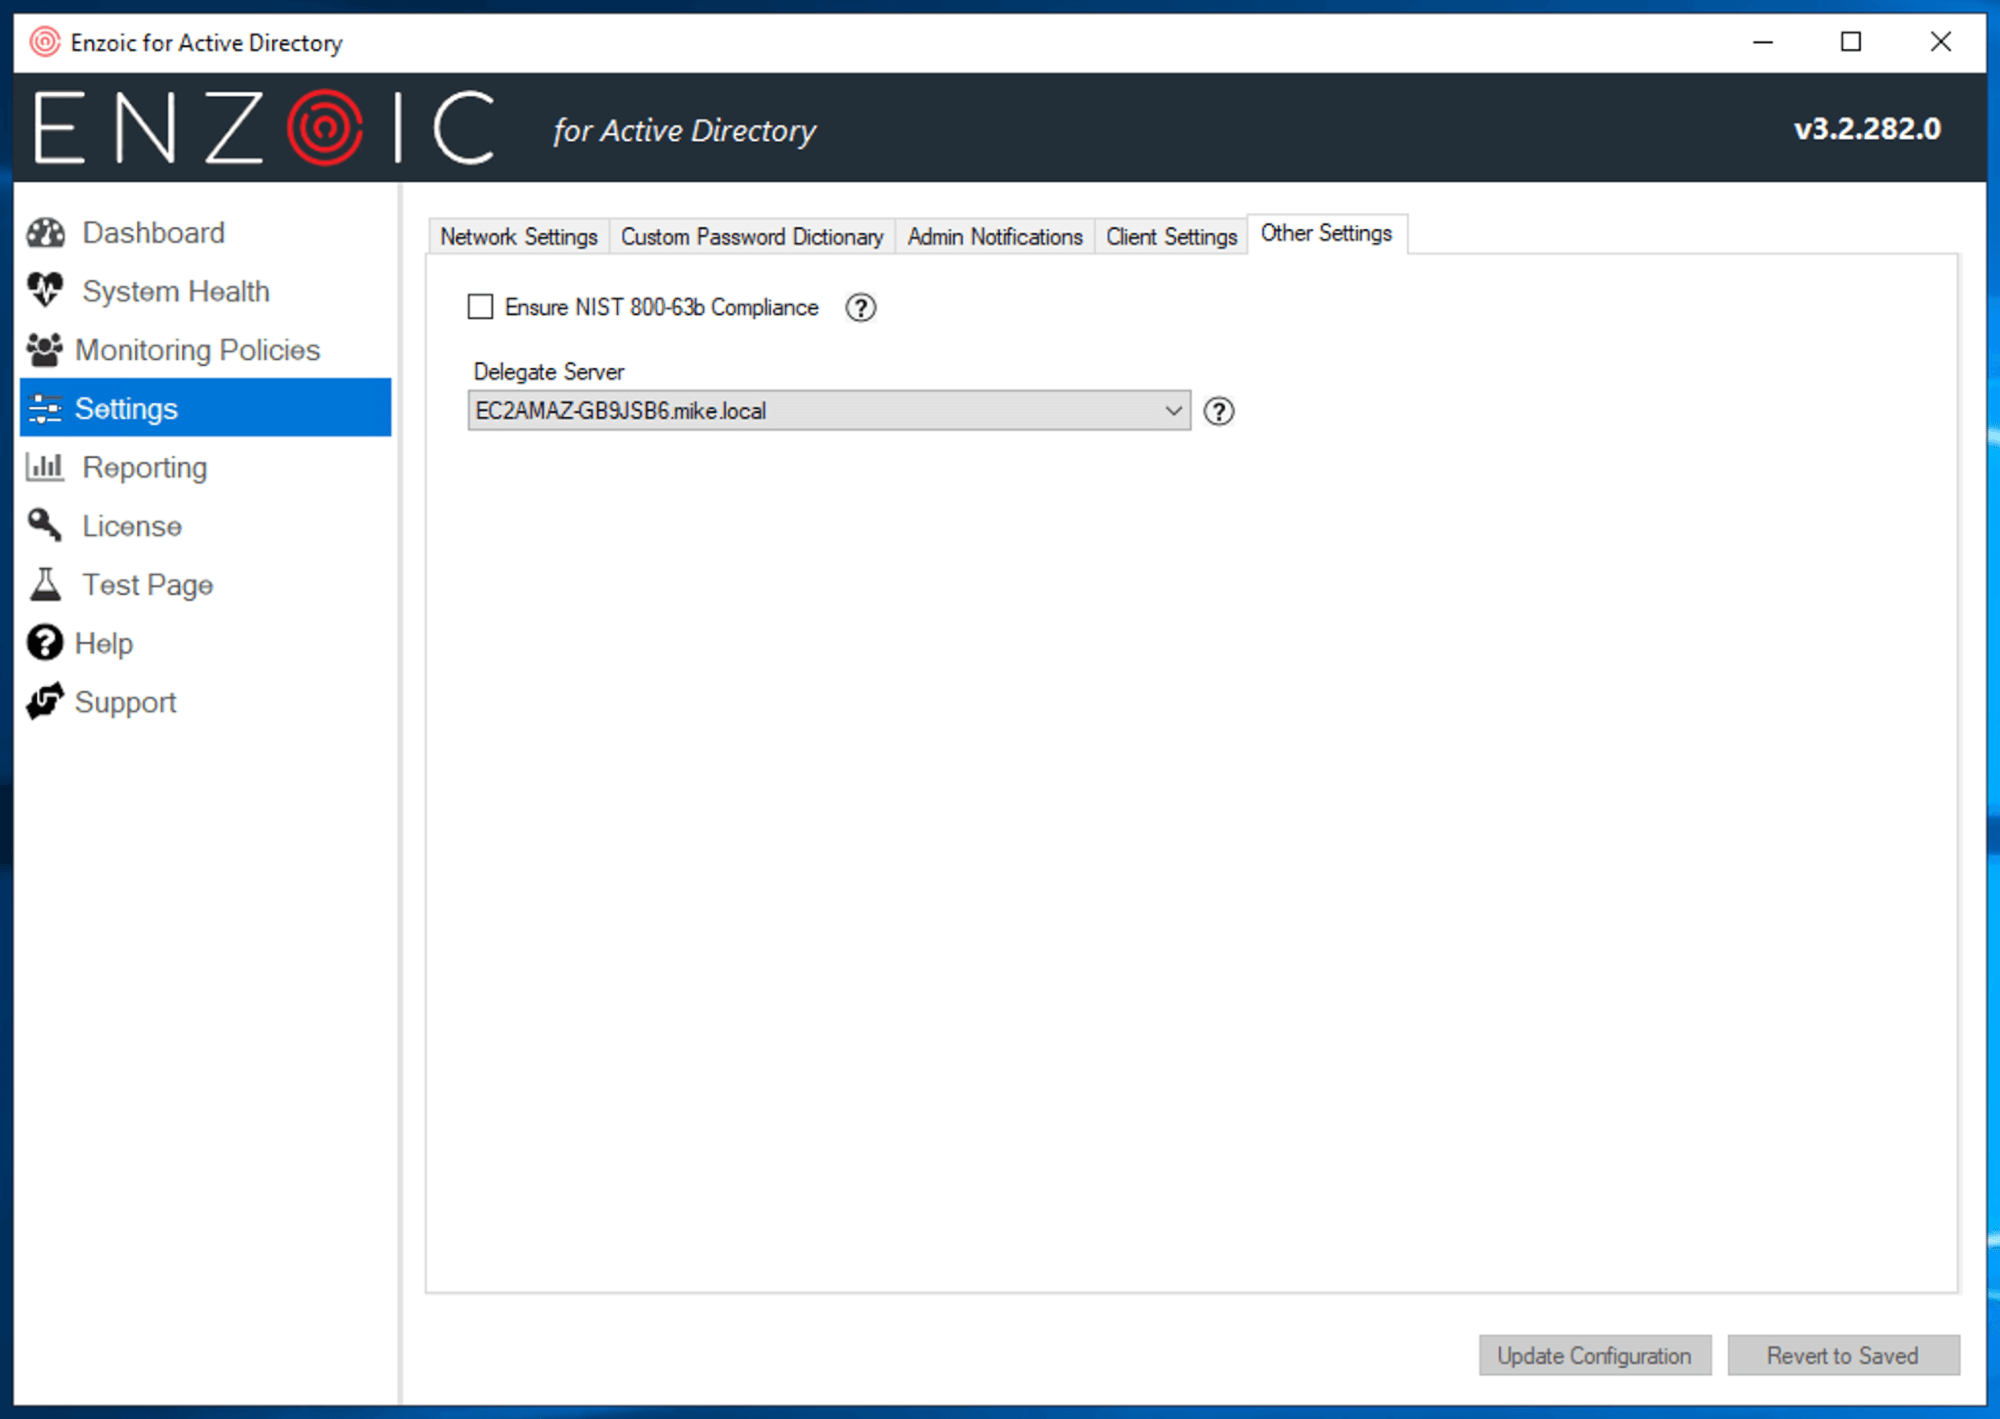Click the Test Page flask icon
This screenshot has height=1419, width=2000.
(45, 585)
